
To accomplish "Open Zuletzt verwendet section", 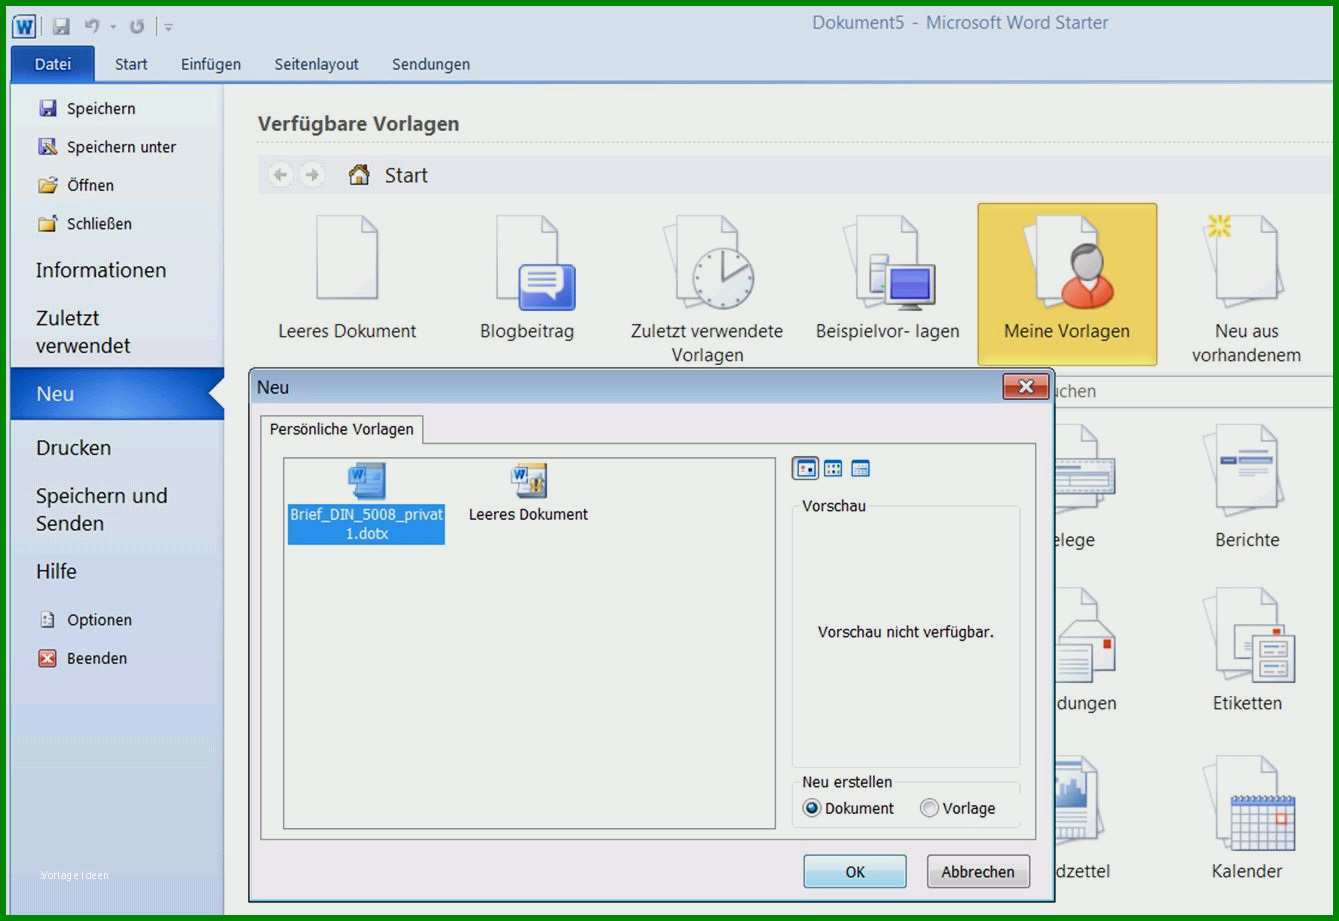I will (83, 332).
